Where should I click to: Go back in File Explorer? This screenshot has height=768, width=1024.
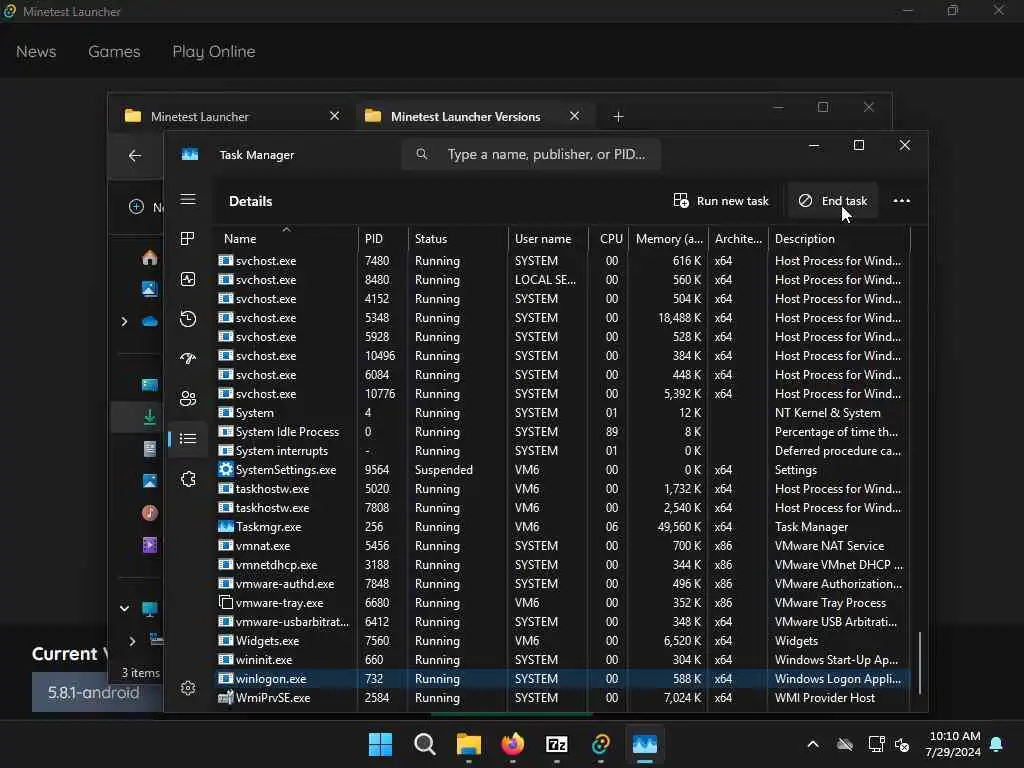[x=135, y=155]
